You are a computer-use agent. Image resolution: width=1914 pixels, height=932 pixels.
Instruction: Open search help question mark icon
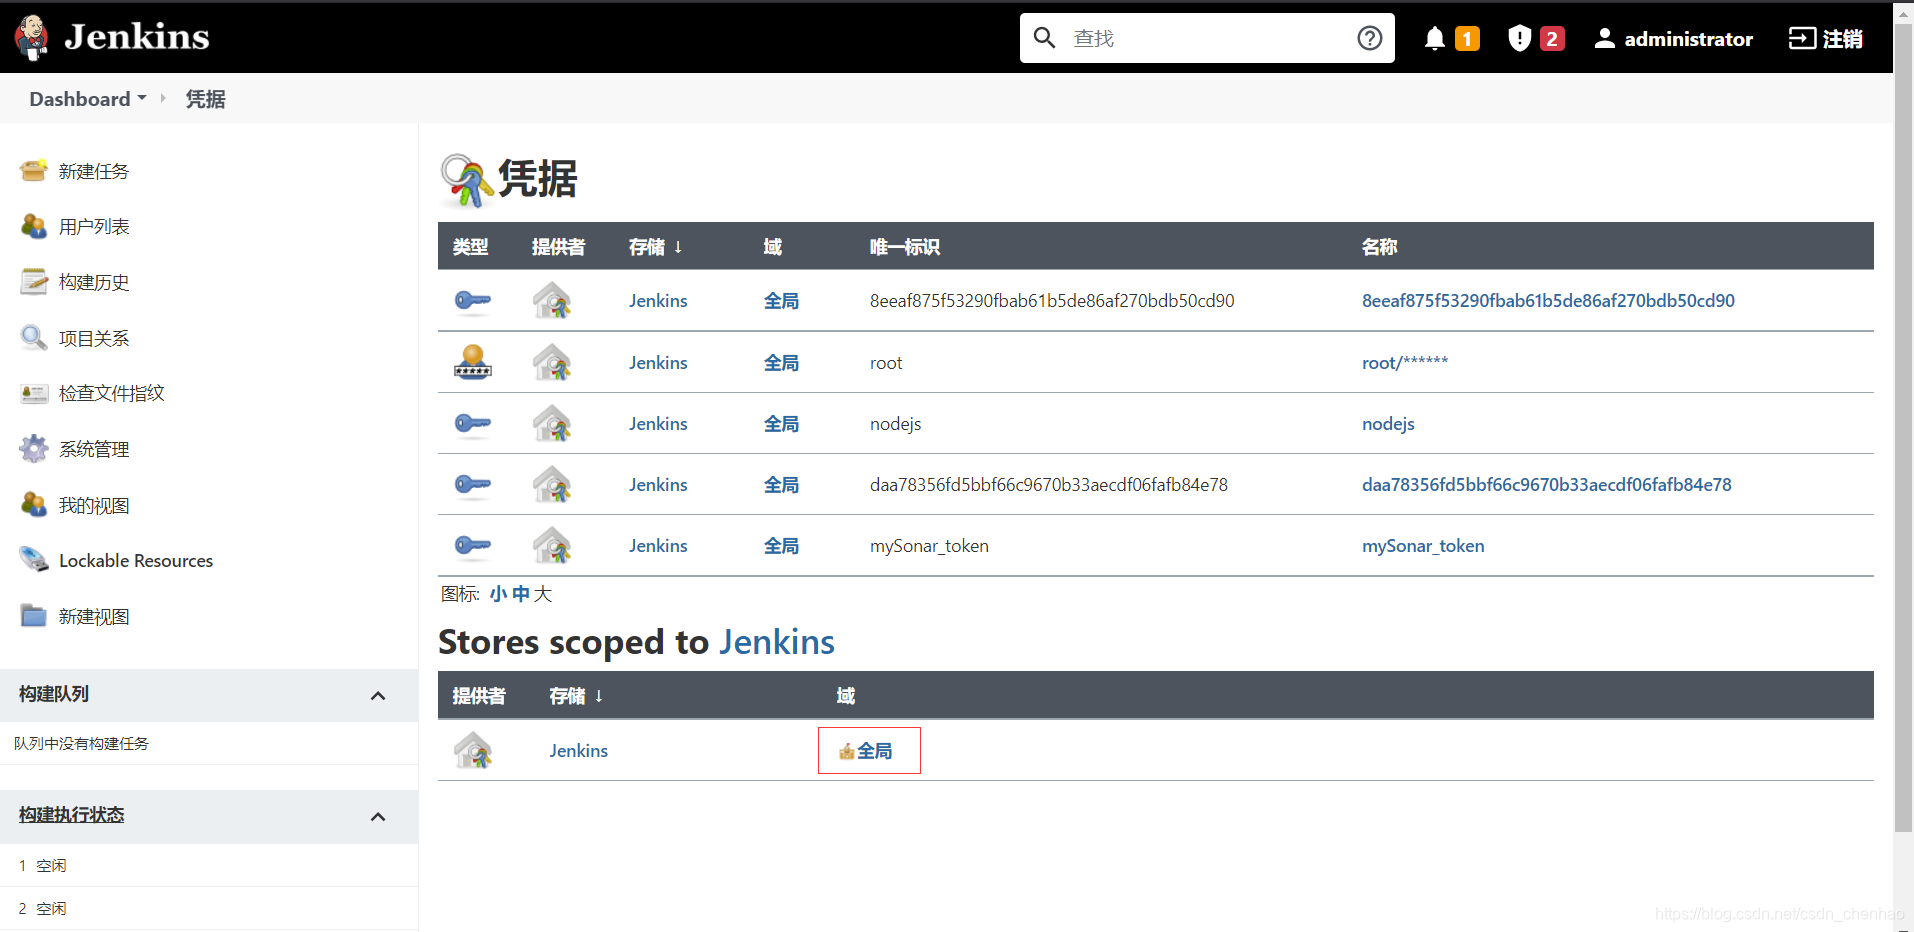click(x=1369, y=38)
